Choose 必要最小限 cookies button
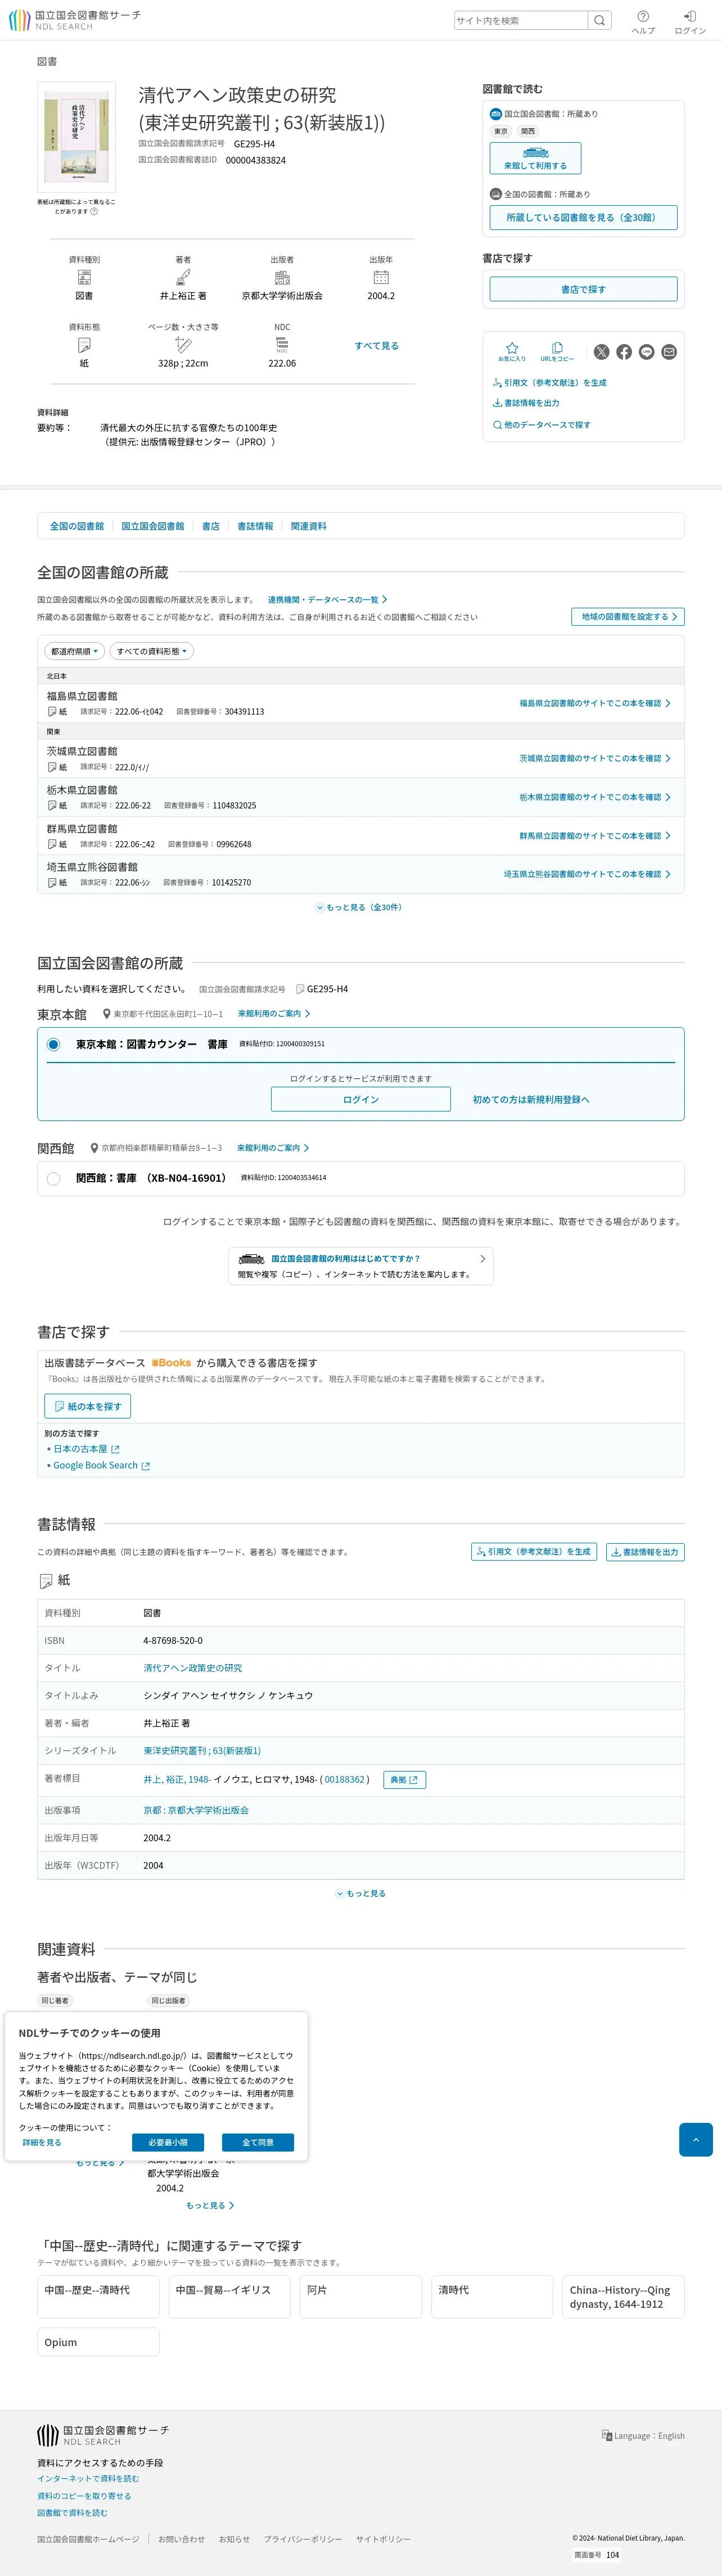The image size is (722, 2576). click(168, 2142)
